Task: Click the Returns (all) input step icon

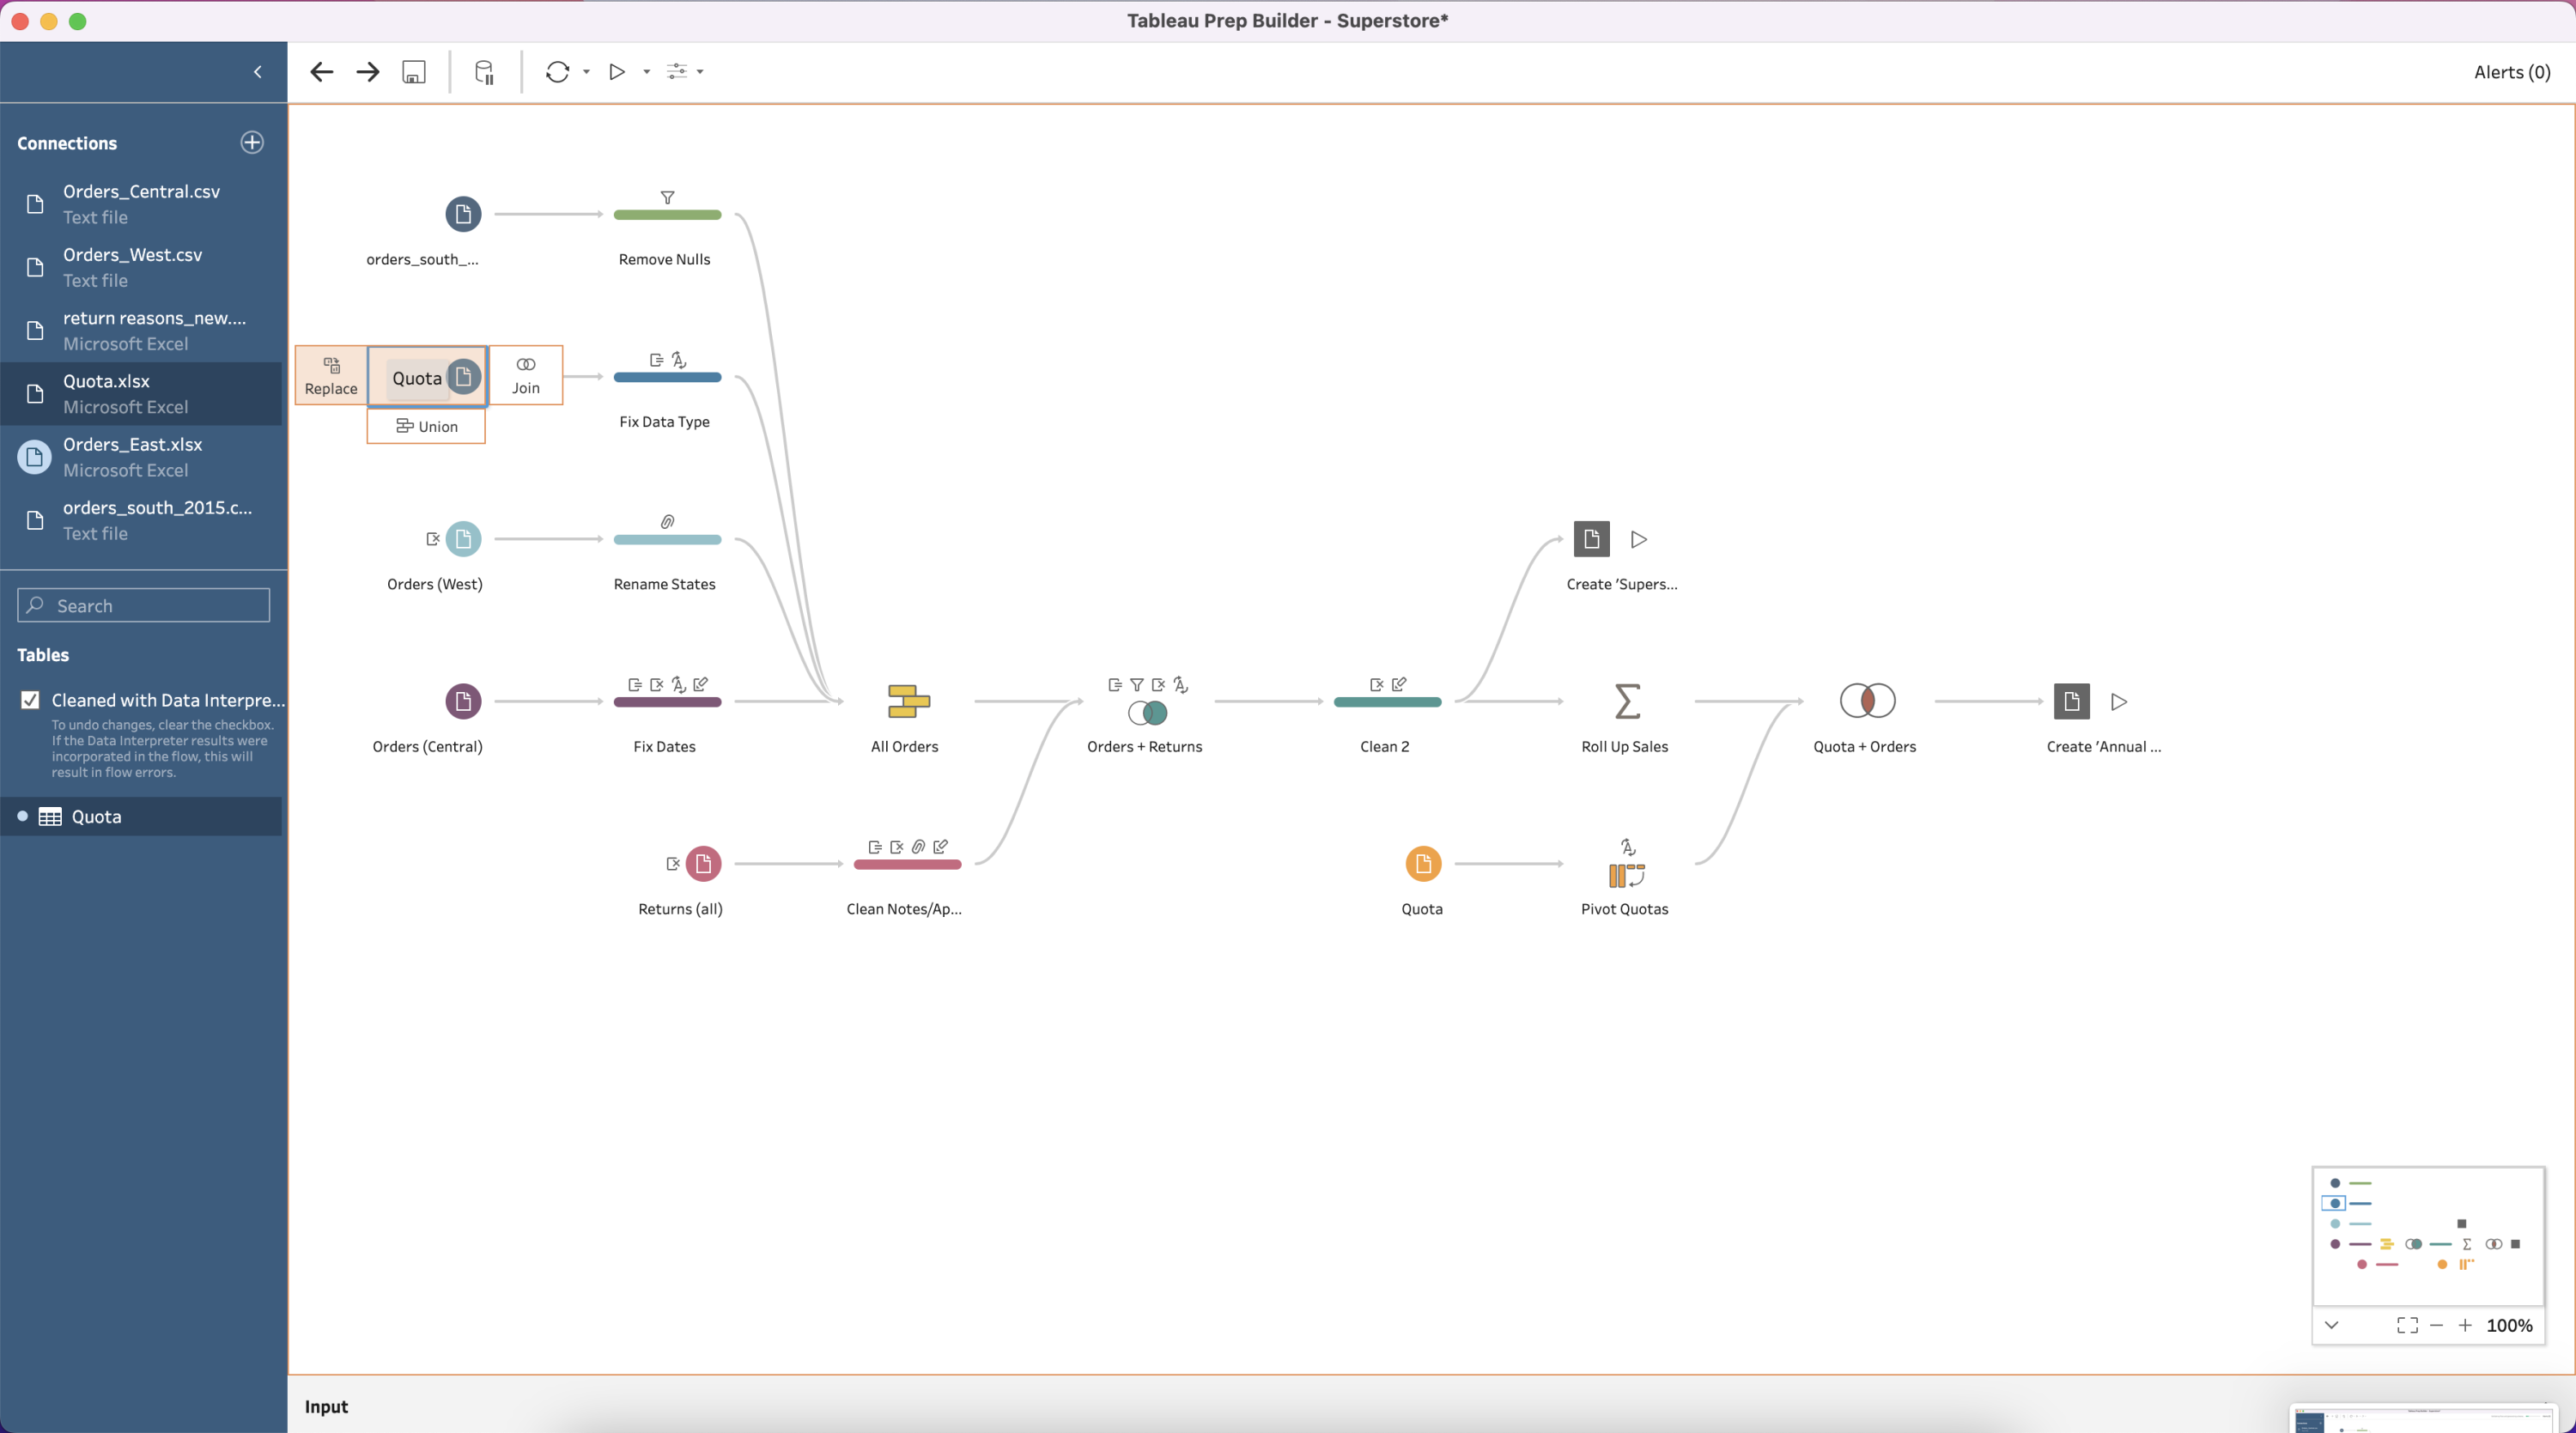Action: click(x=703, y=863)
